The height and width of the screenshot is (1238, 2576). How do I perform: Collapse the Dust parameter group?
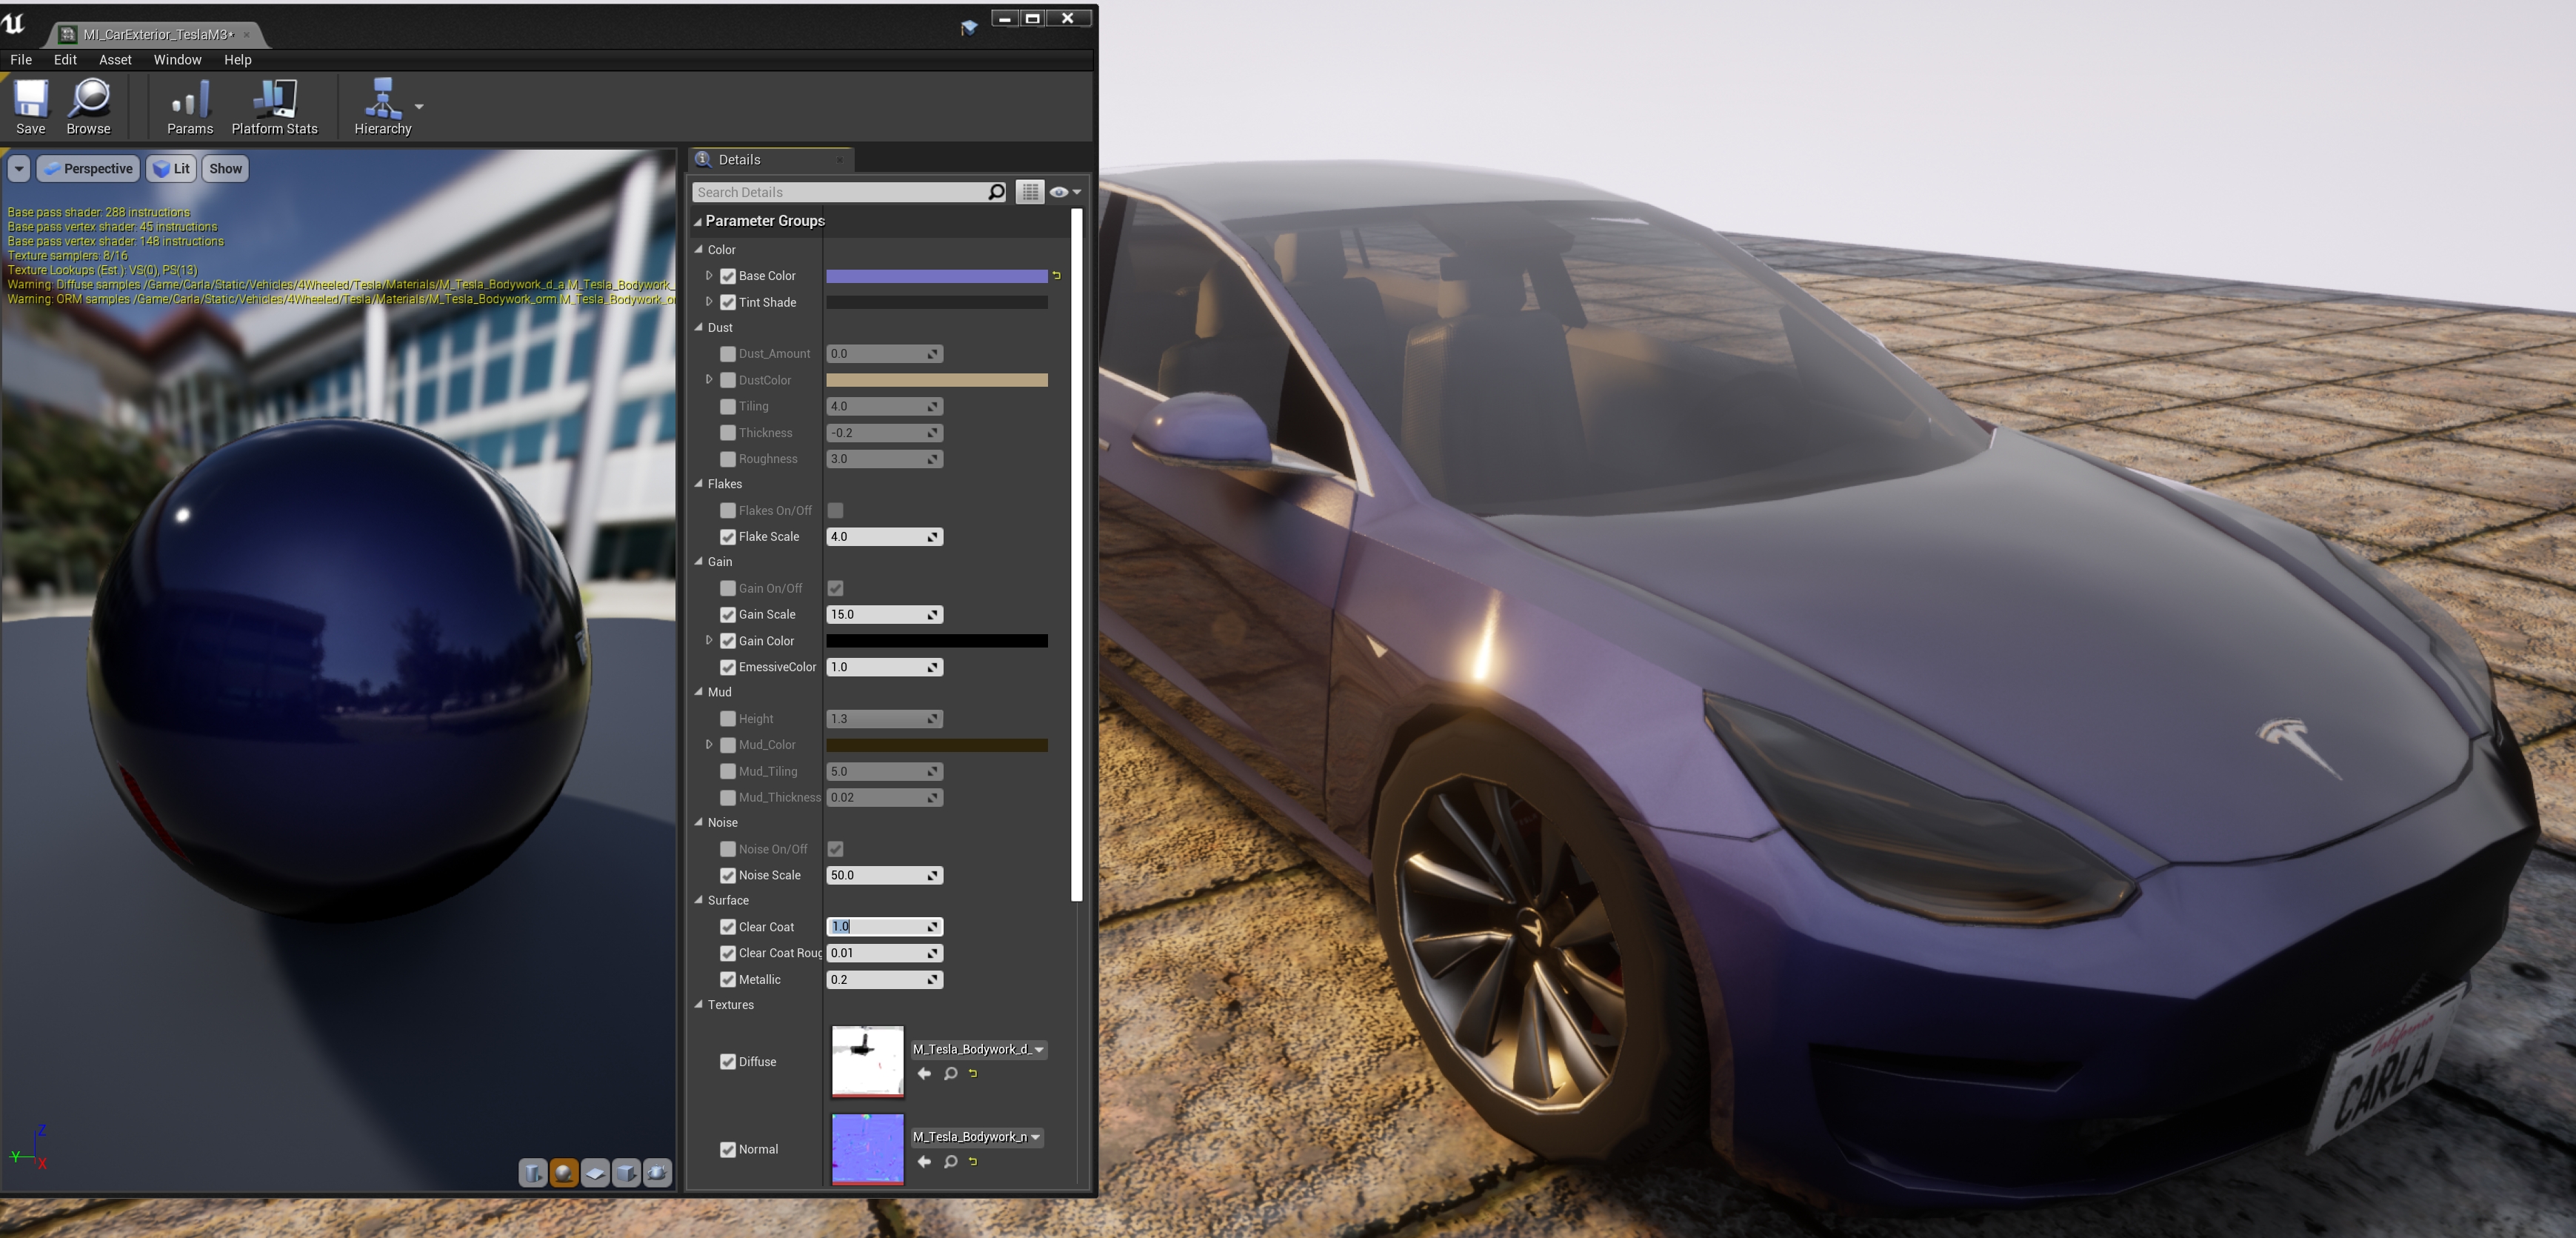tap(699, 327)
